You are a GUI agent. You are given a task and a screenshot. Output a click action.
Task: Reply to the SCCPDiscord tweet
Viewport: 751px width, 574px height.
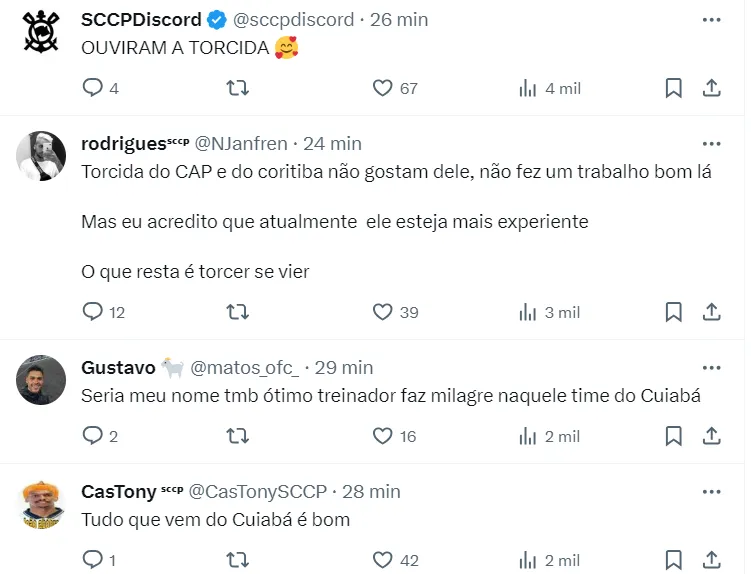click(x=93, y=88)
